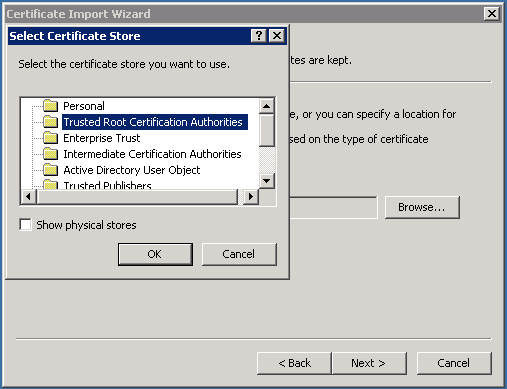Click the Trusted Publishers folder icon

pyautogui.click(x=51, y=184)
